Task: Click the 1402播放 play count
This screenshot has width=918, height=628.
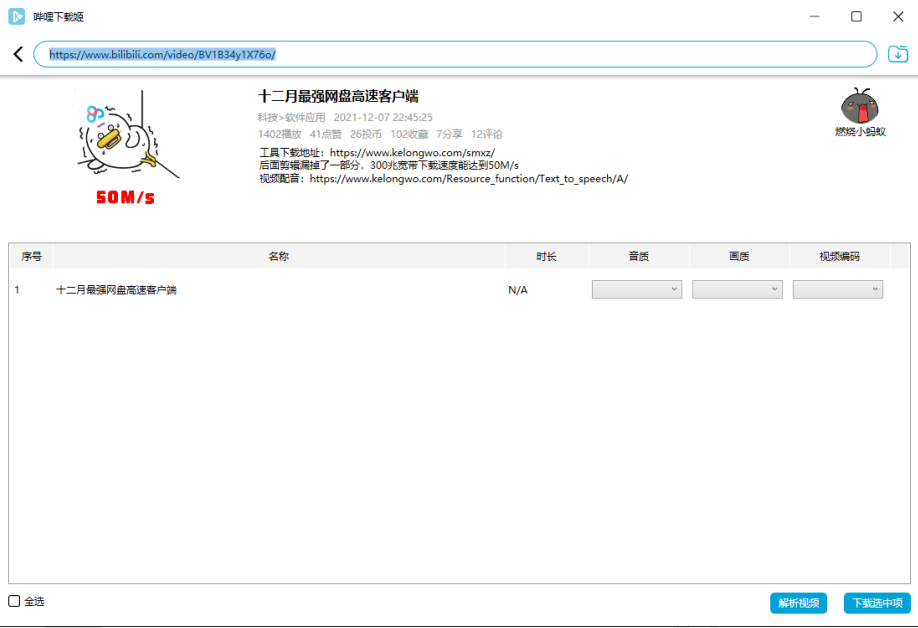Action: point(279,135)
